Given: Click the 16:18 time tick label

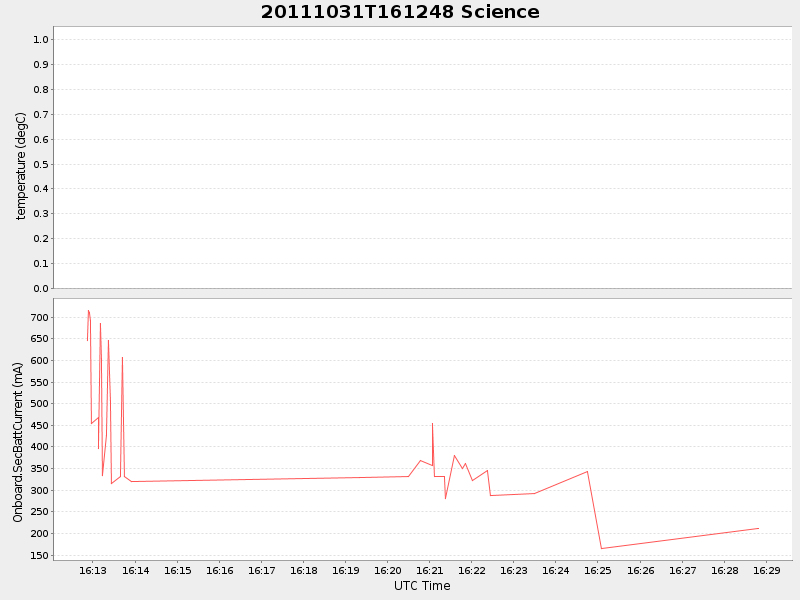Looking at the screenshot, I should (304, 570).
